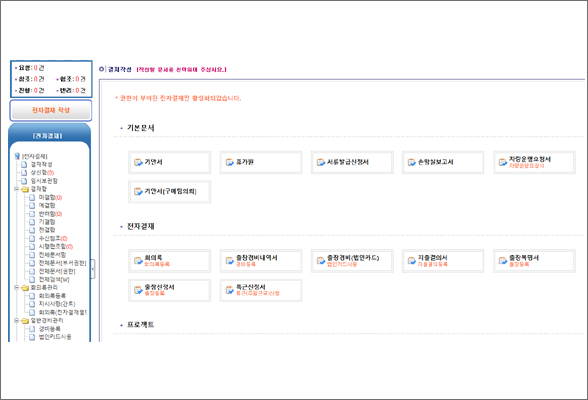The image size is (588, 400).
Task: Open the 전체문서함 tree item
Action: click(x=52, y=255)
